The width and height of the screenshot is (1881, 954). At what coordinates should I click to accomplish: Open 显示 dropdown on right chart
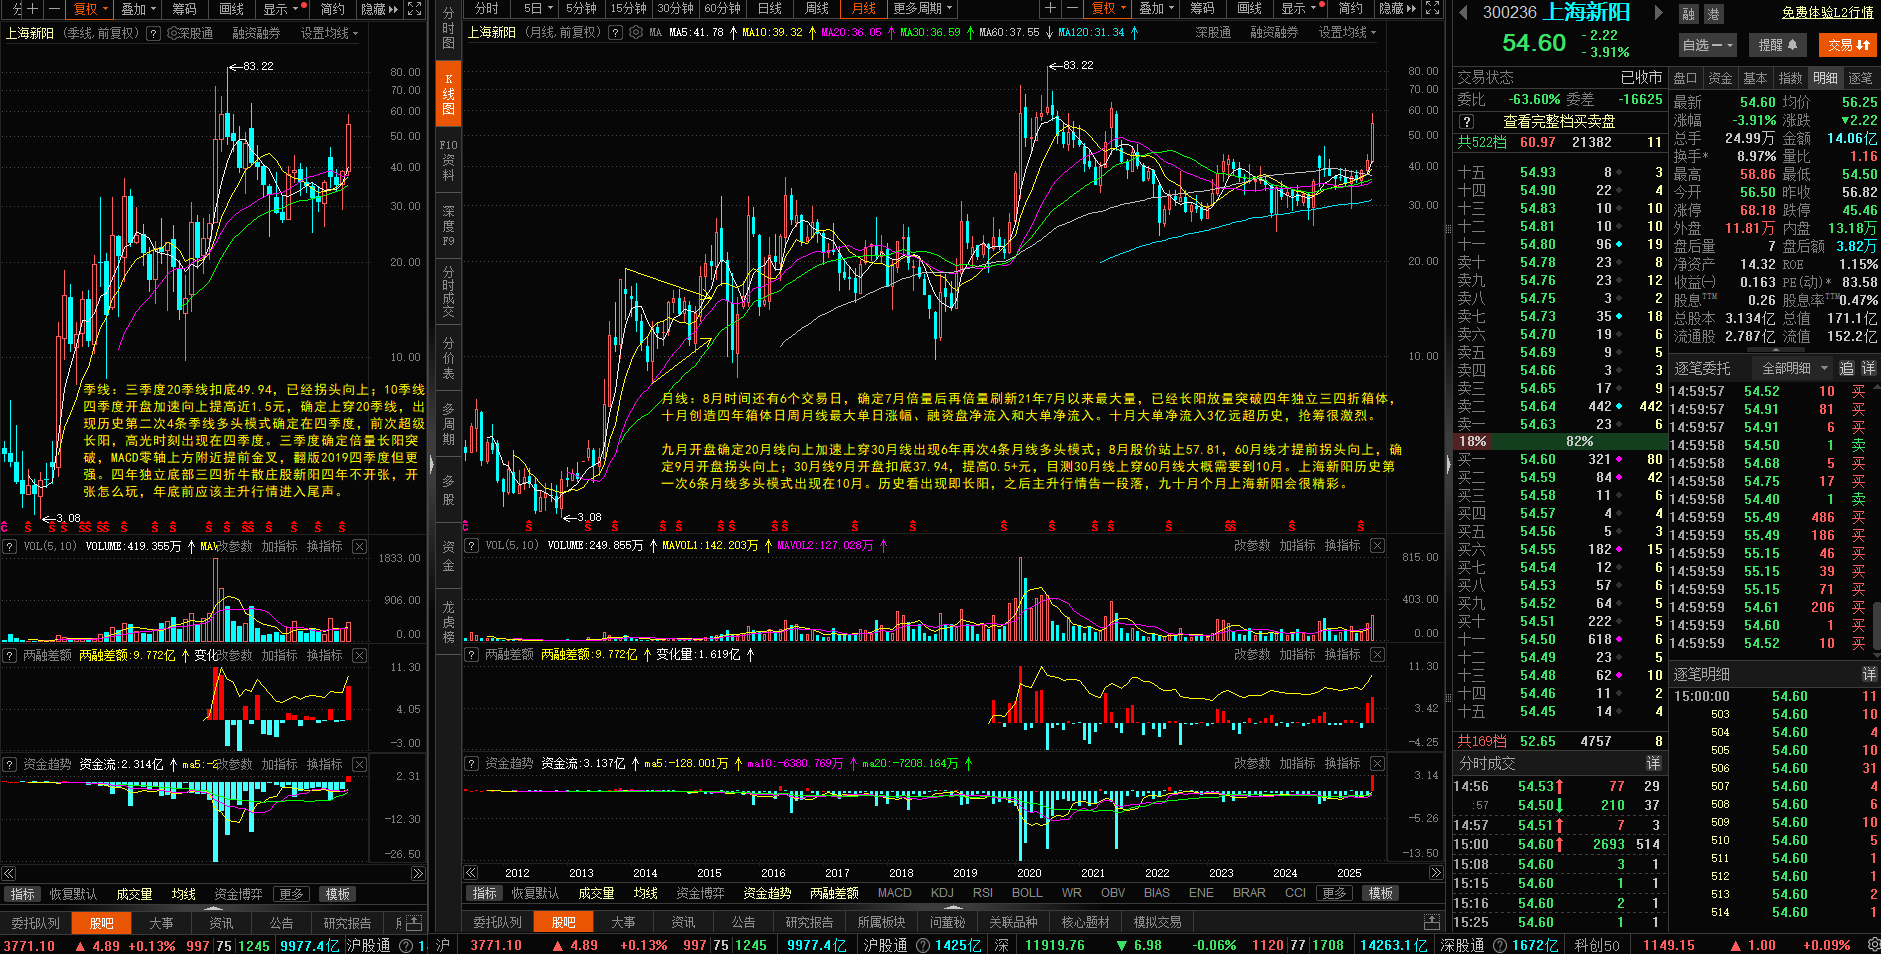tap(1300, 8)
